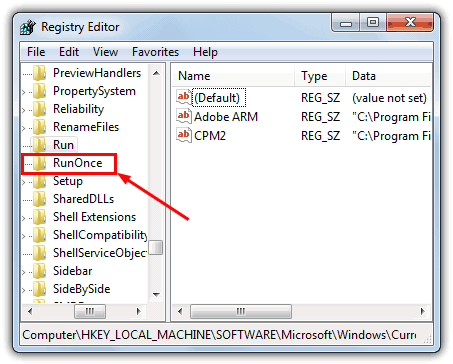This screenshot has height=364, width=453.
Task: Select the SharedDLLs key
Action: [83, 199]
